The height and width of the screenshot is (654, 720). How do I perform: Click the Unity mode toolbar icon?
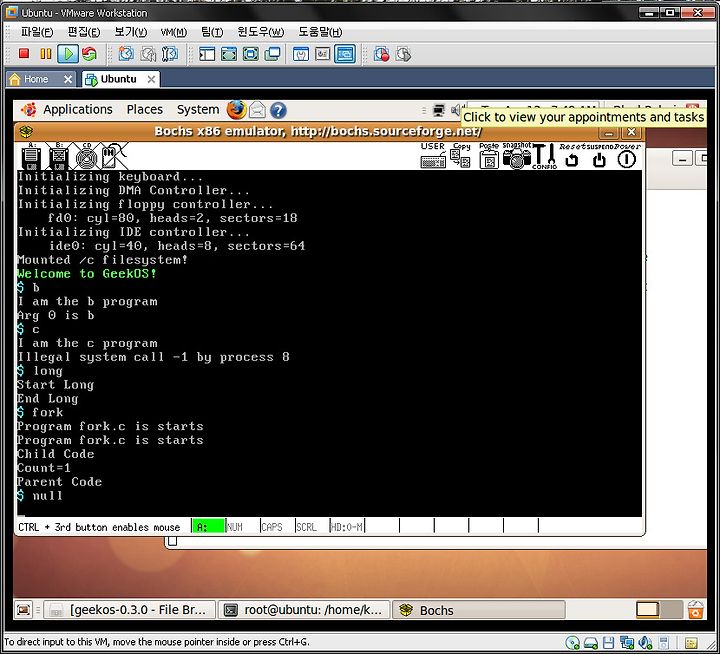pyautogui.click(x=272, y=54)
